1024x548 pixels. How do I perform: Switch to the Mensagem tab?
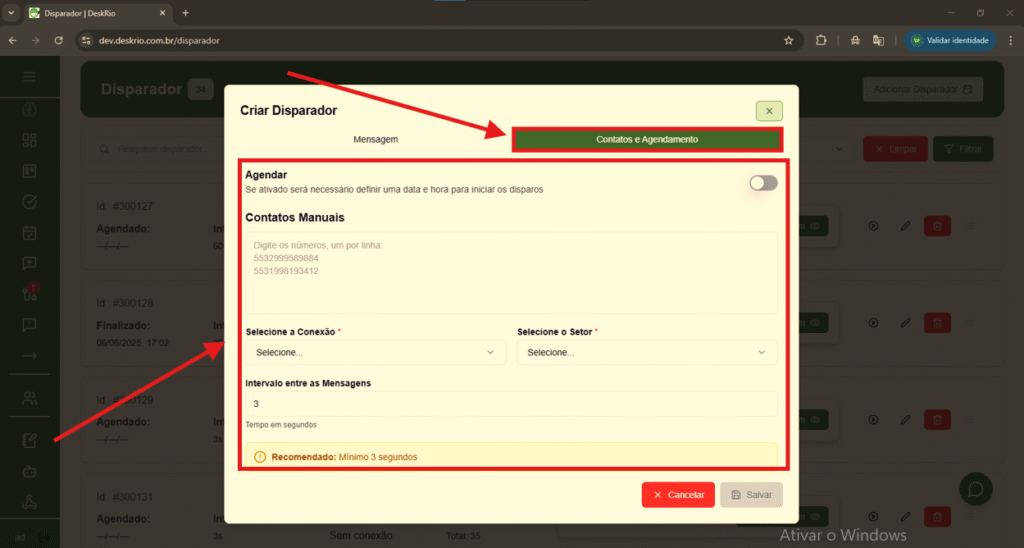375,140
